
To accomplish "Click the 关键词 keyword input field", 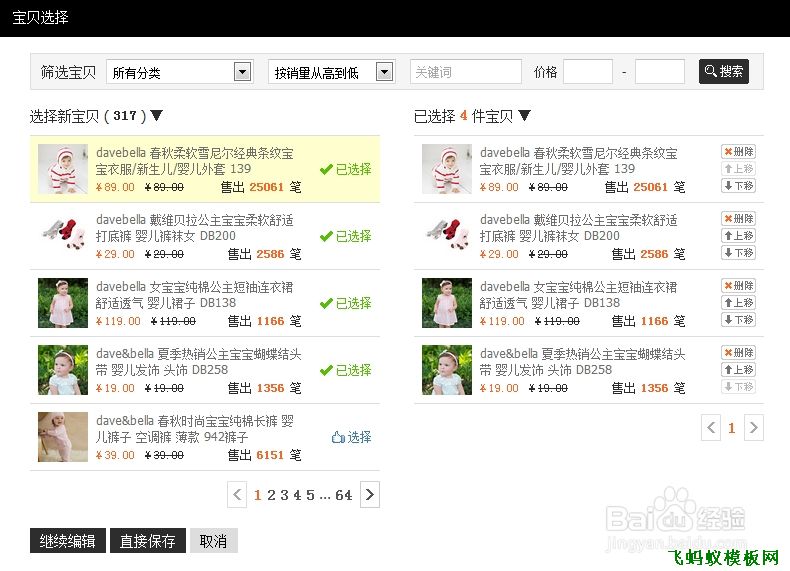I will tap(466, 72).
